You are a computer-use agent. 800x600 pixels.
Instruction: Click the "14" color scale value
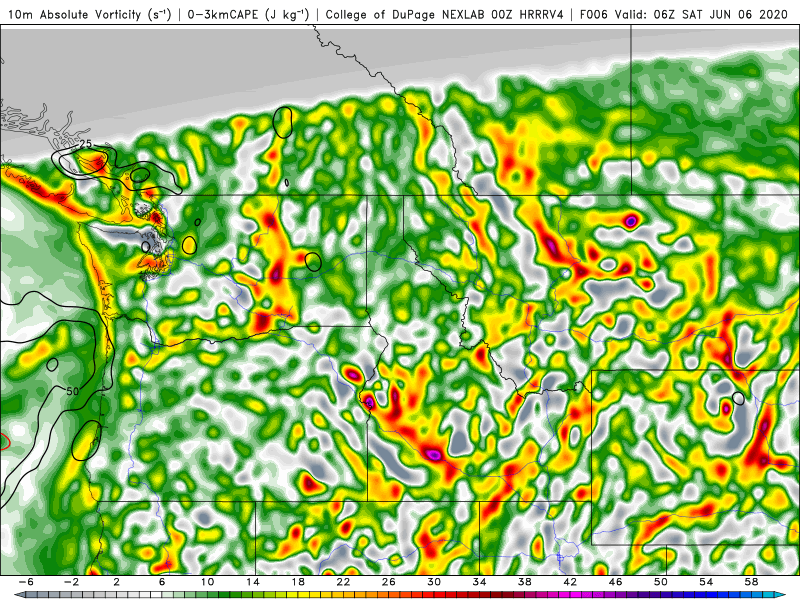pyautogui.click(x=253, y=582)
